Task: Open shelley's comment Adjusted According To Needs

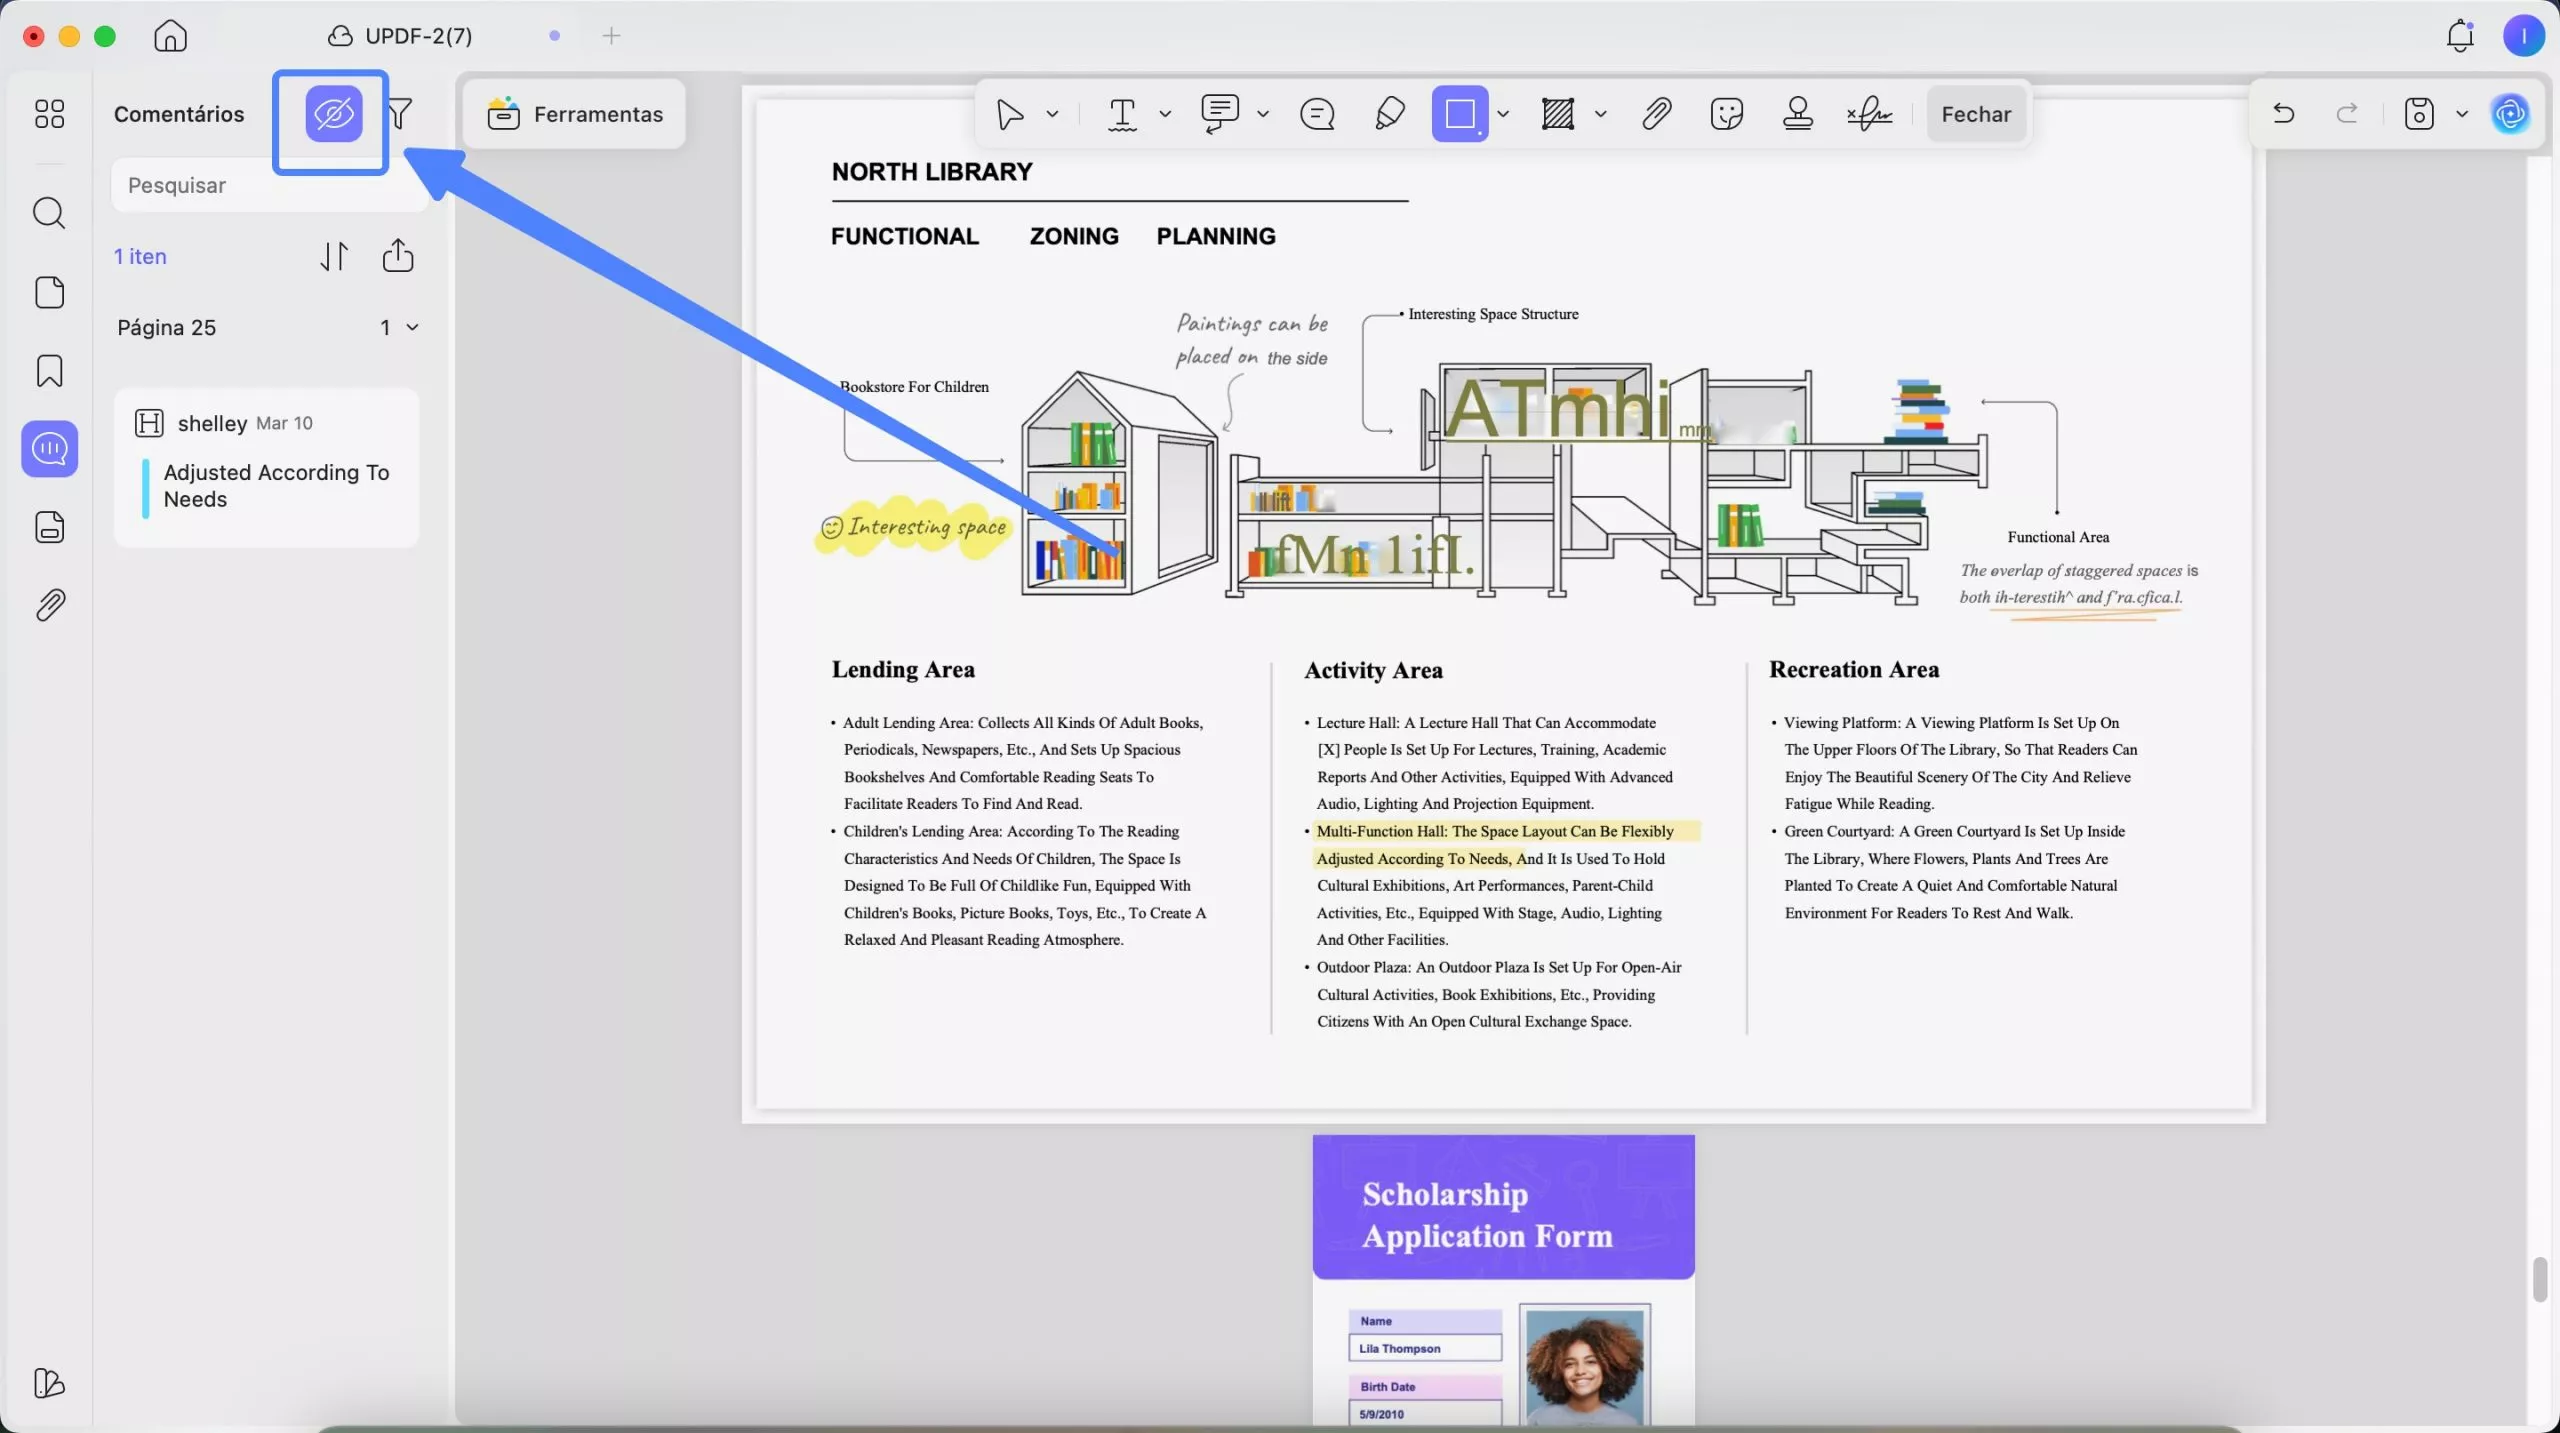Action: coord(266,467)
